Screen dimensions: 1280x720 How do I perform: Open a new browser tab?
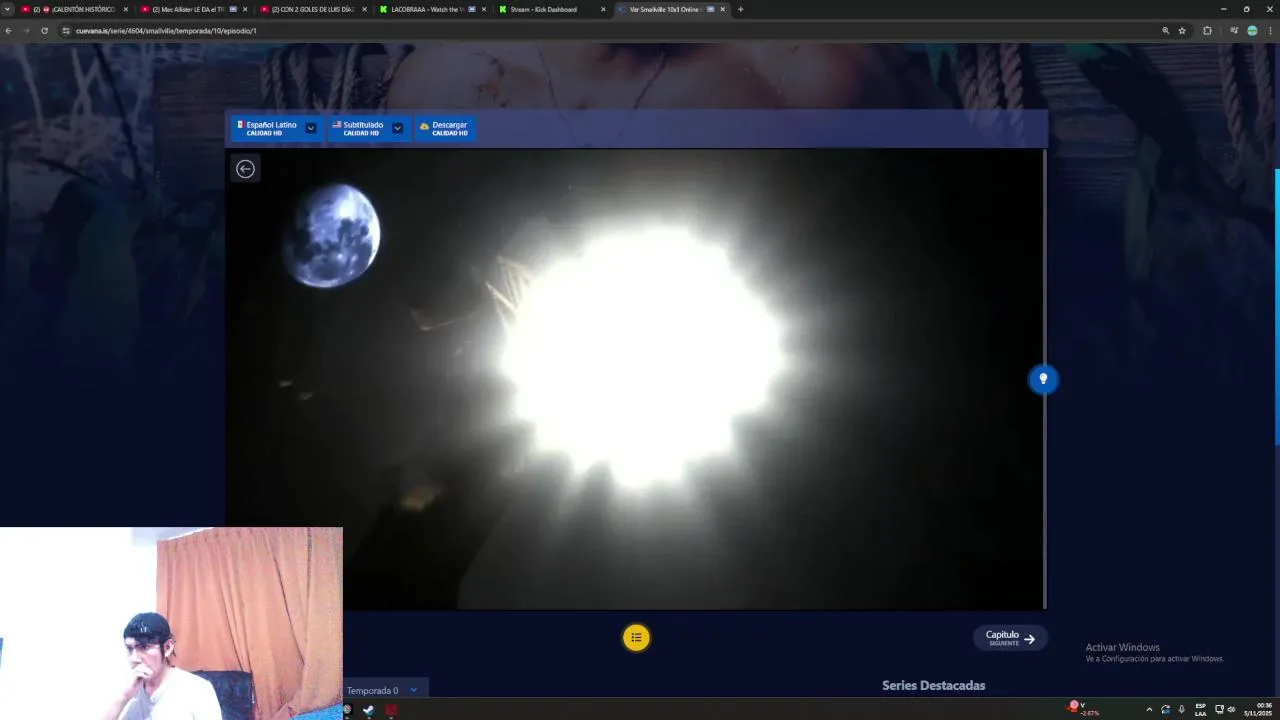click(x=740, y=9)
